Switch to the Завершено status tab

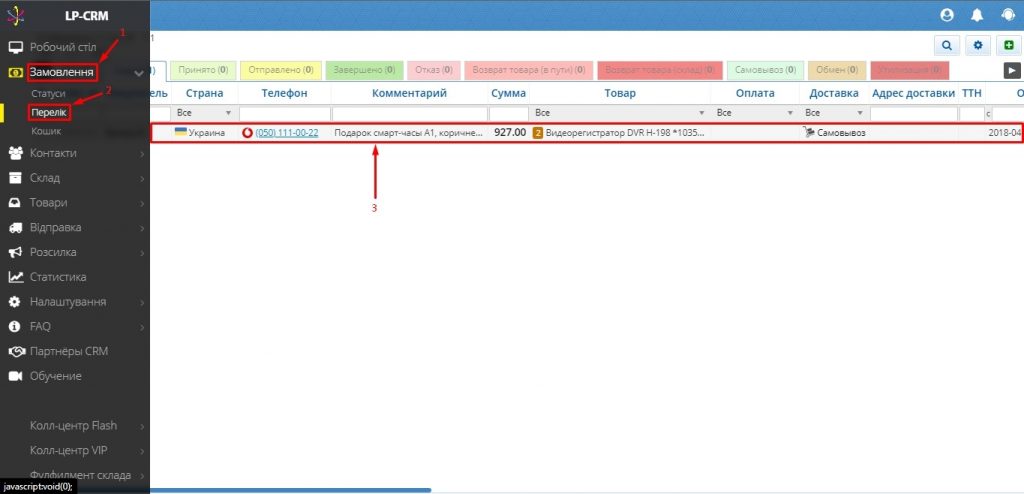pyautogui.click(x=364, y=70)
